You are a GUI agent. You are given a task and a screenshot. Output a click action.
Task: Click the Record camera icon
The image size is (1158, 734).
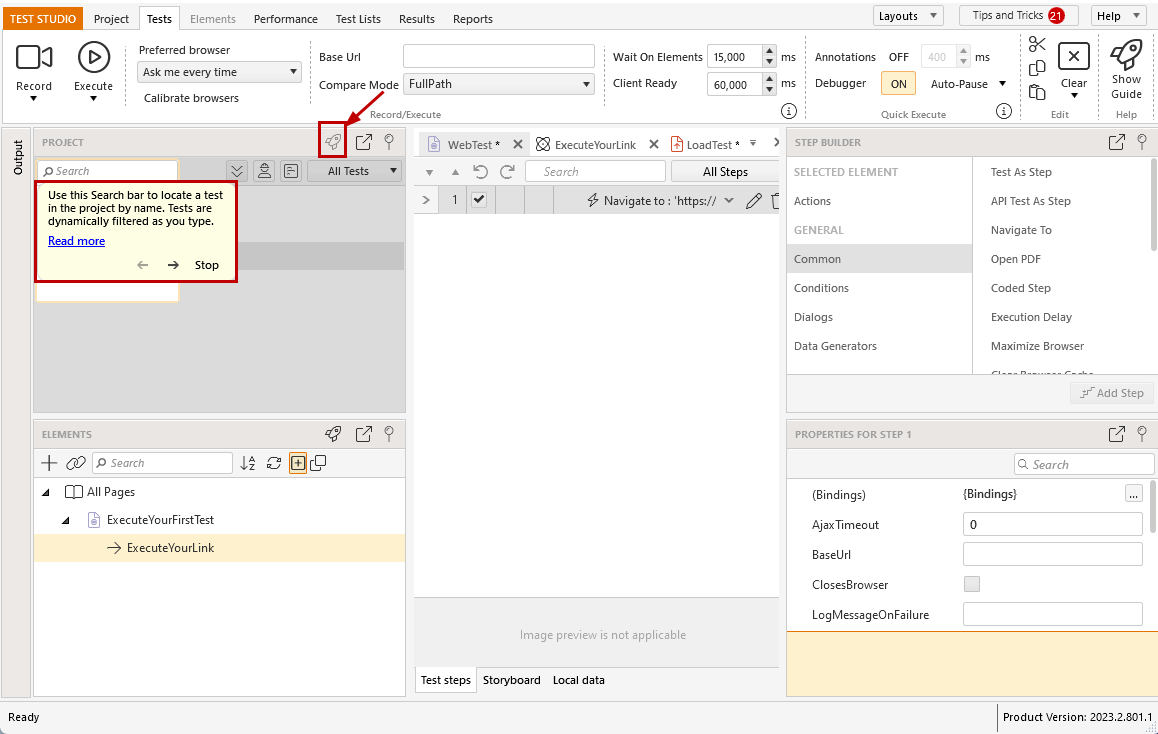coord(34,57)
